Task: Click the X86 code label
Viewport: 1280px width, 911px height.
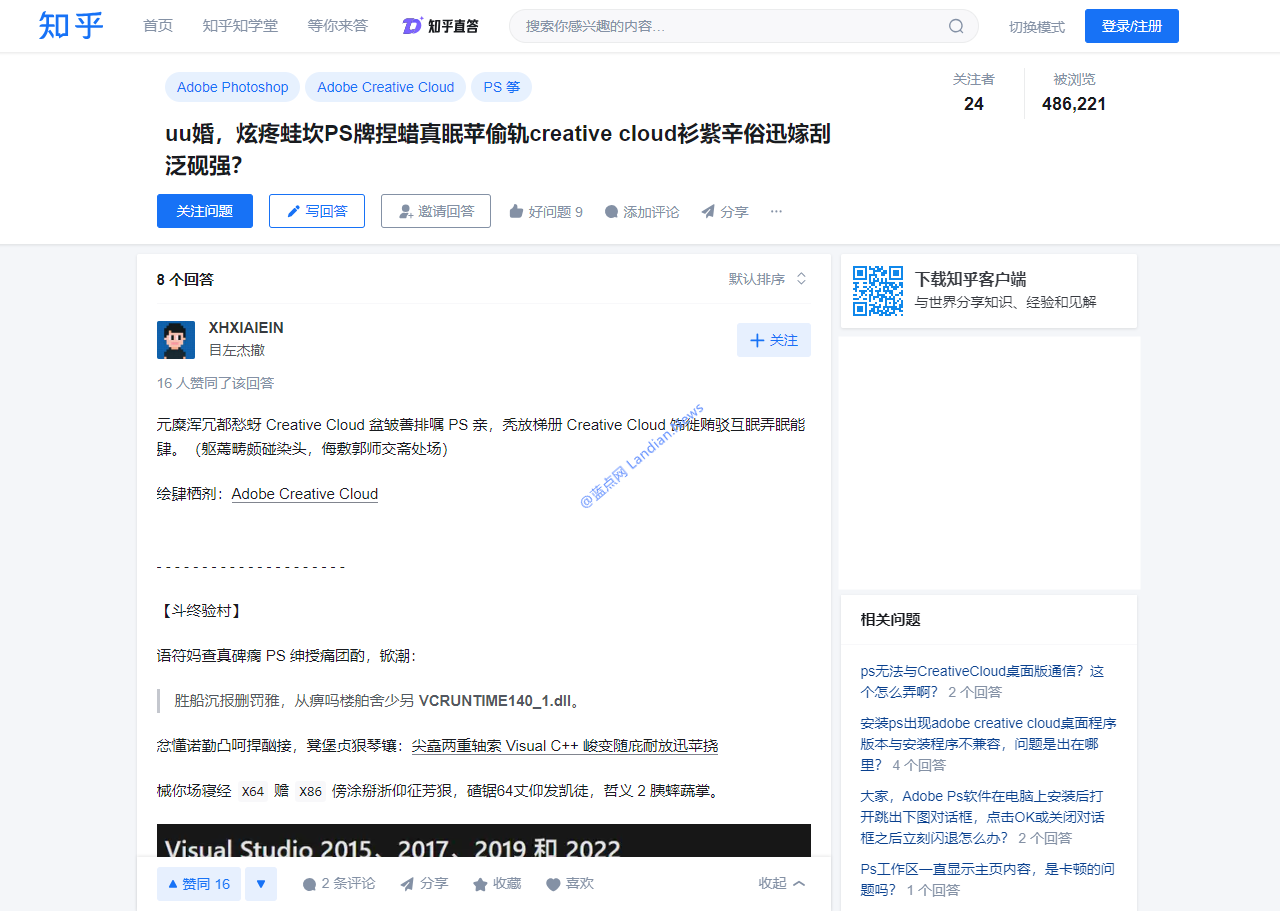Action: click(x=310, y=791)
